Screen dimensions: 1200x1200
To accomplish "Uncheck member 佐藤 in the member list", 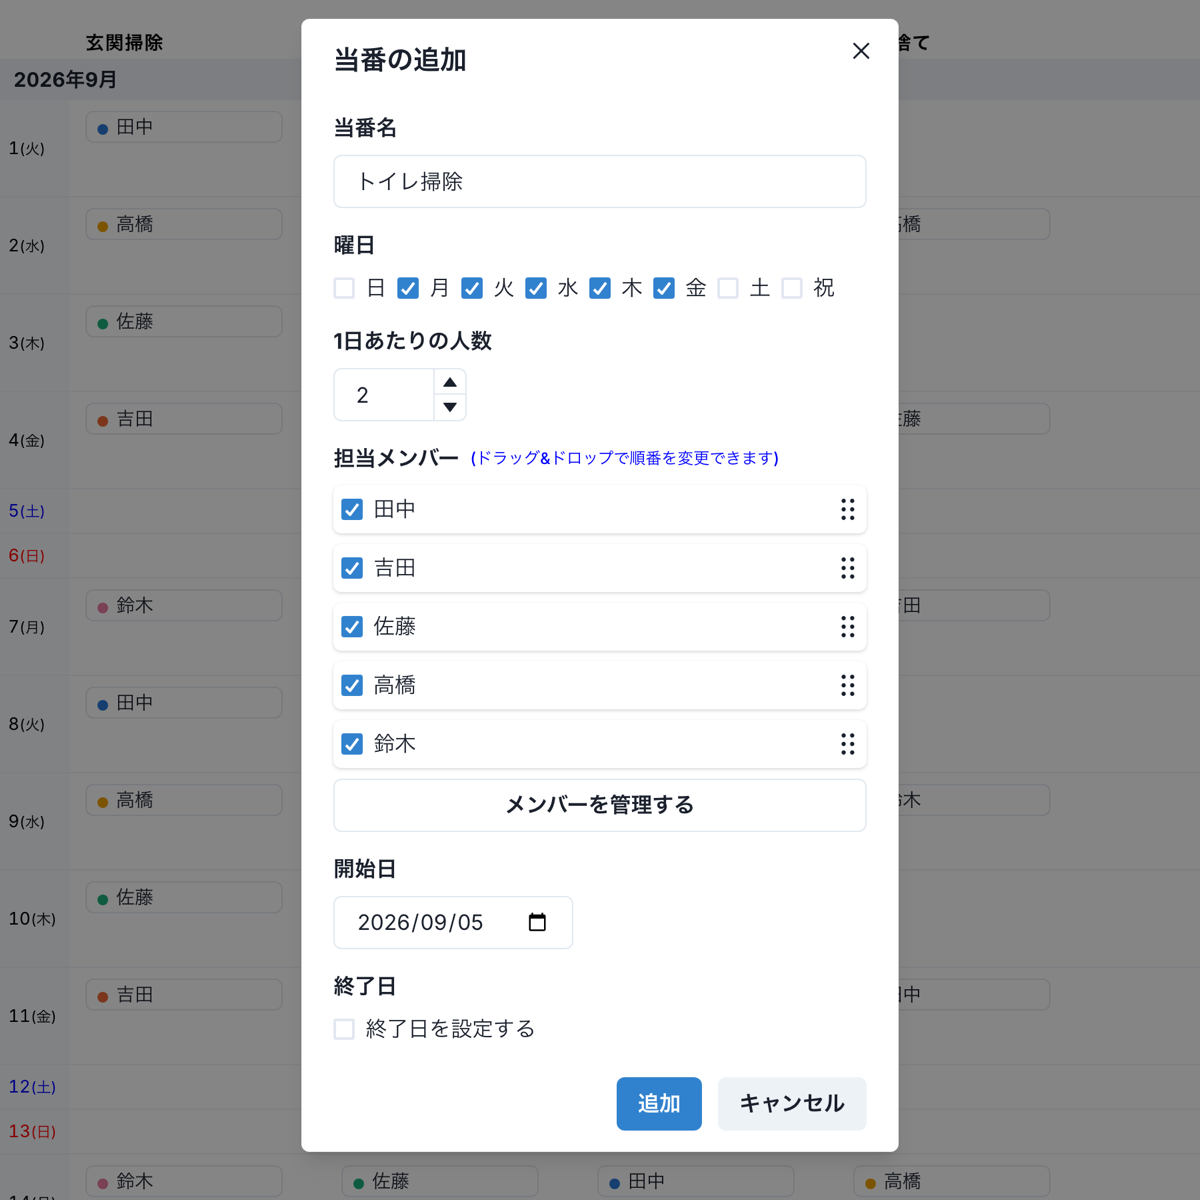I will pos(352,627).
